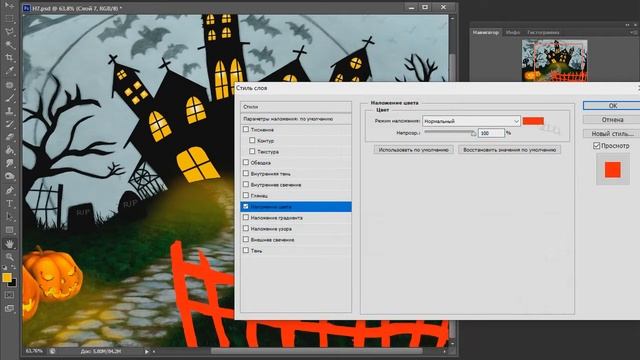
Task: Click the Новый стиль button
Action: coord(612,134)
